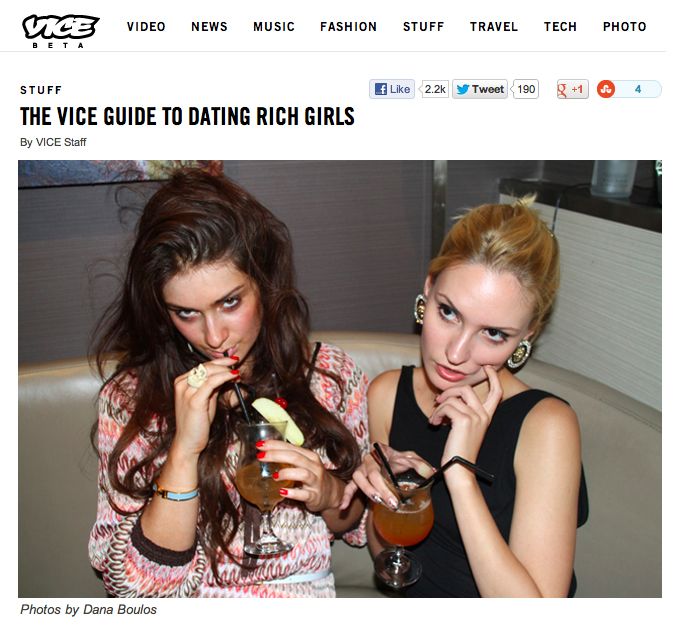The image size is (676, 629).
Task: Click the Facebook Like button
Action: (391, 89)
